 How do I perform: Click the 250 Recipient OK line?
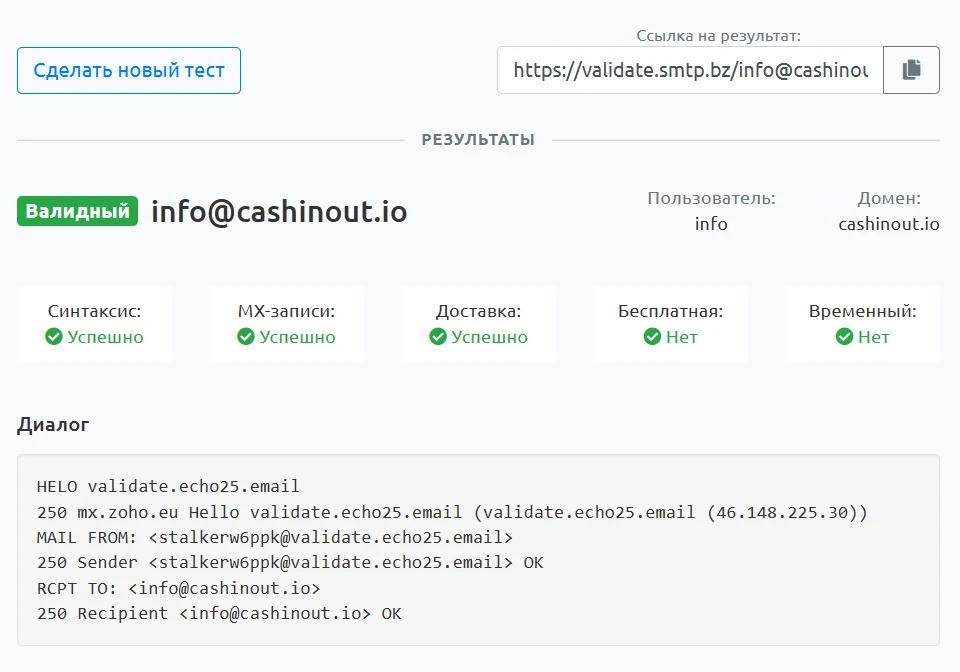coord(219,614)
